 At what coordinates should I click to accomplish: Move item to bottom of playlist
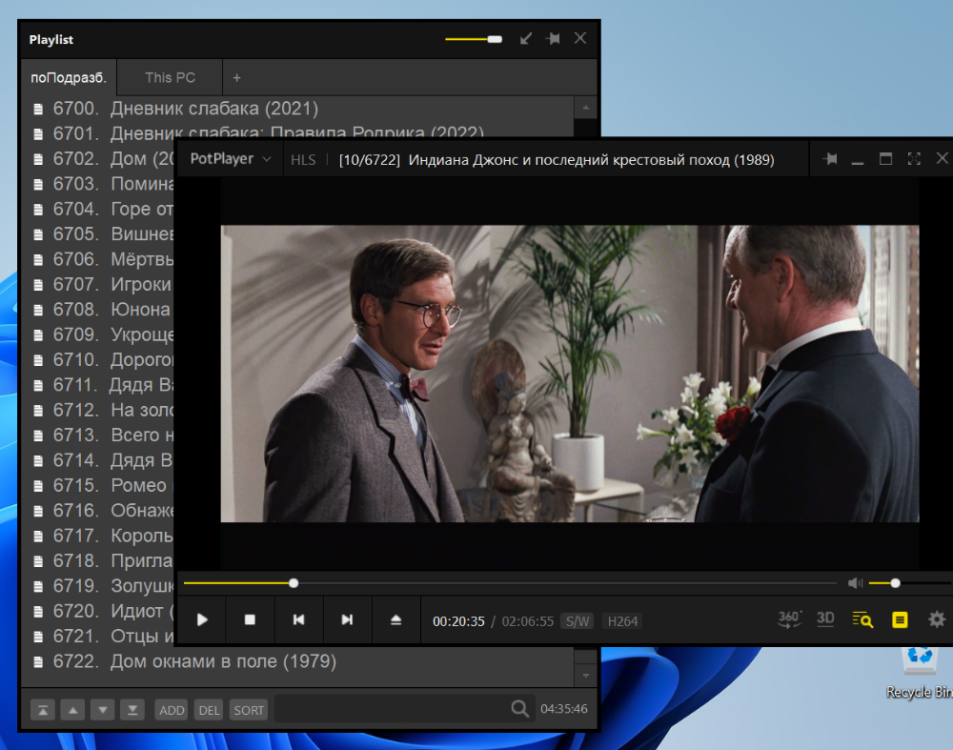pos(132,710)
